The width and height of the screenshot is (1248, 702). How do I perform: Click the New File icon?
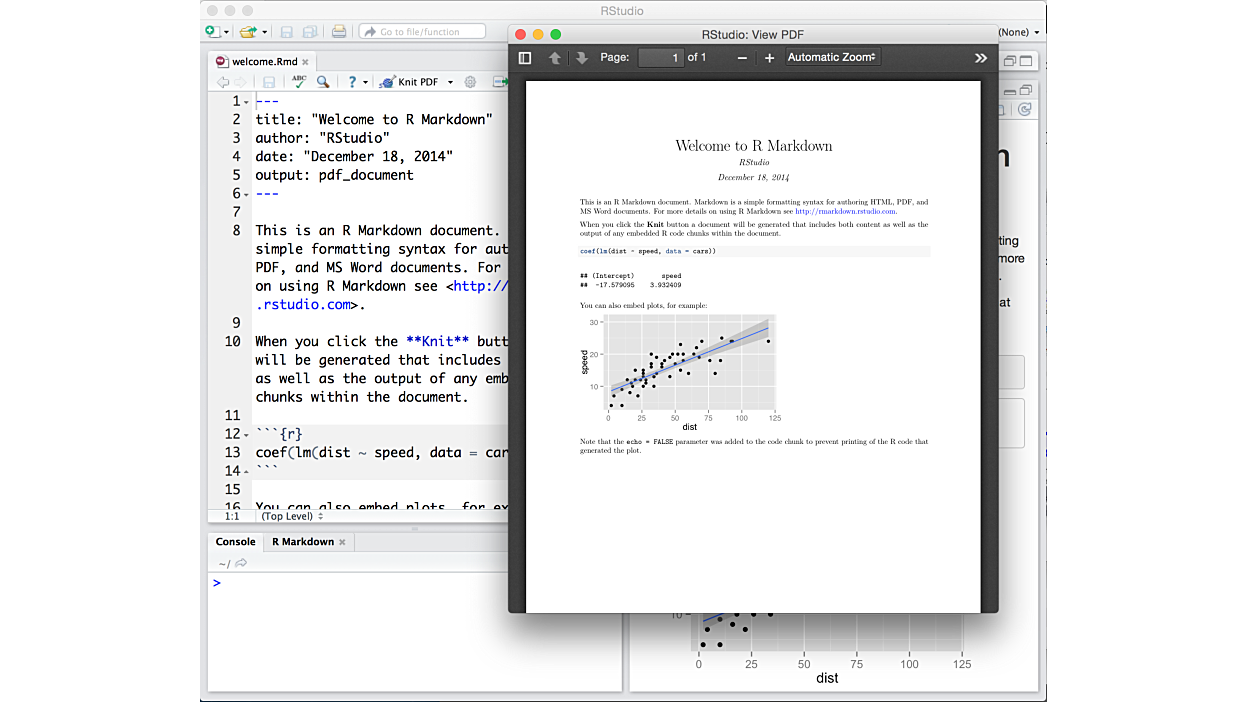click(212, 32)
